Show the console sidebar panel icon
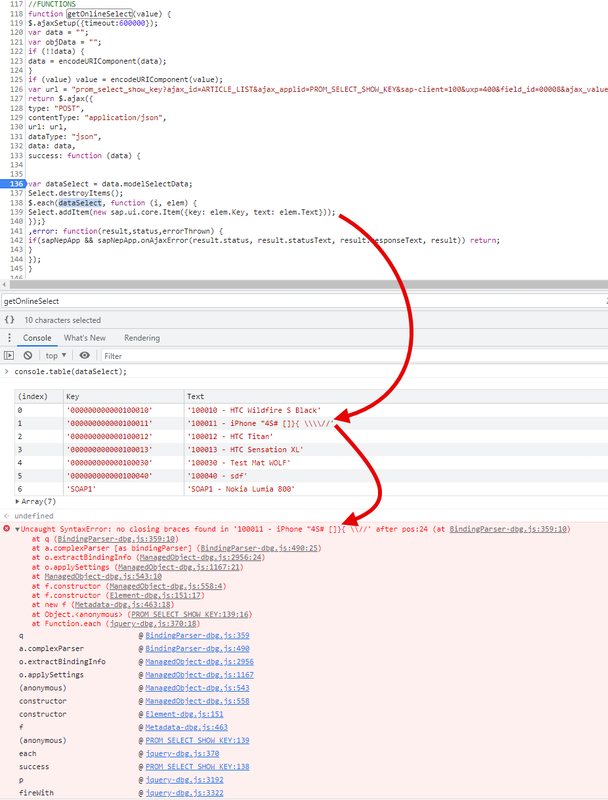 click(x=9, y=356)
